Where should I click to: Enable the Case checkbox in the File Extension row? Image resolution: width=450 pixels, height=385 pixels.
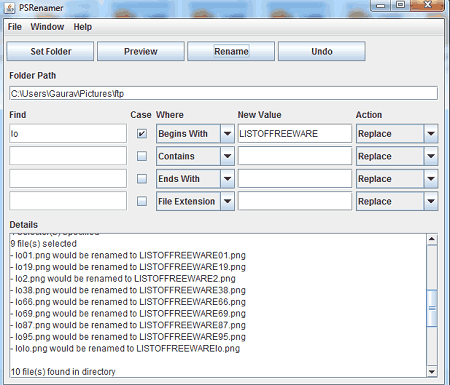(142, 201)
